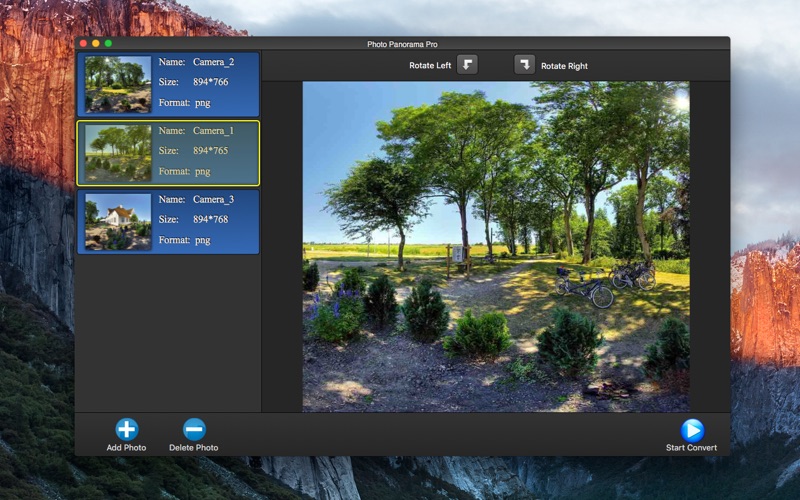Select the Camera_2 thumbnail image
800x500 pixels.
pos(118,84)
